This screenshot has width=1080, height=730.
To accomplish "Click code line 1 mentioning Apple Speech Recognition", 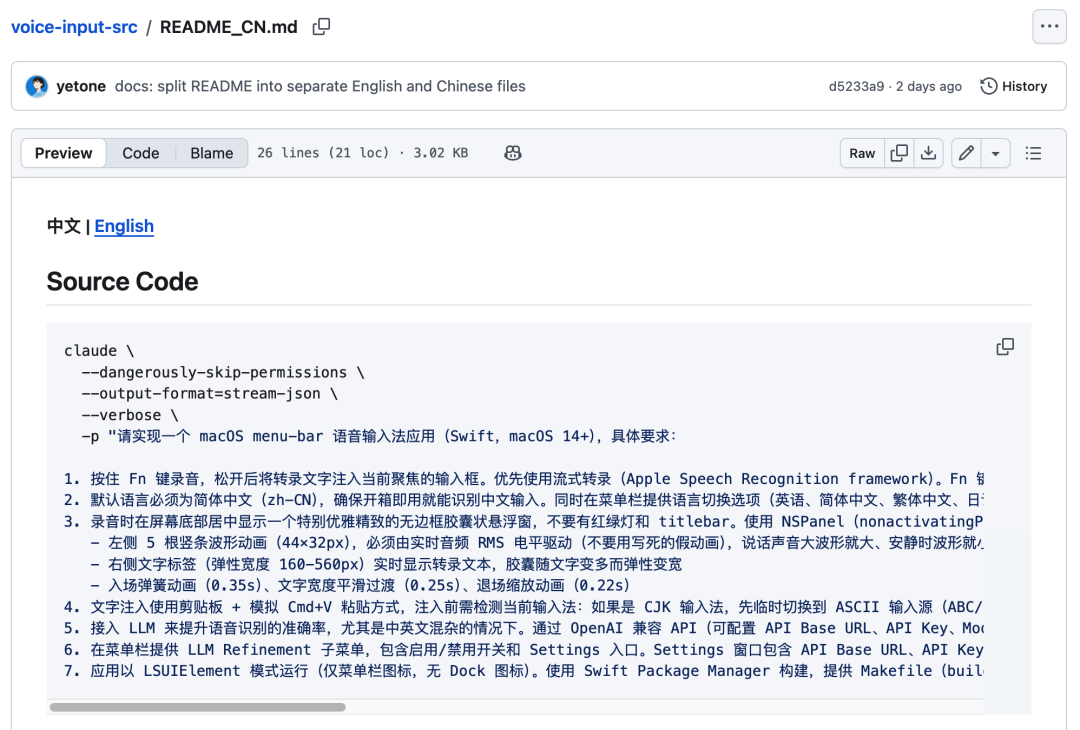I will pyautogui.click(x=523, y=479).
